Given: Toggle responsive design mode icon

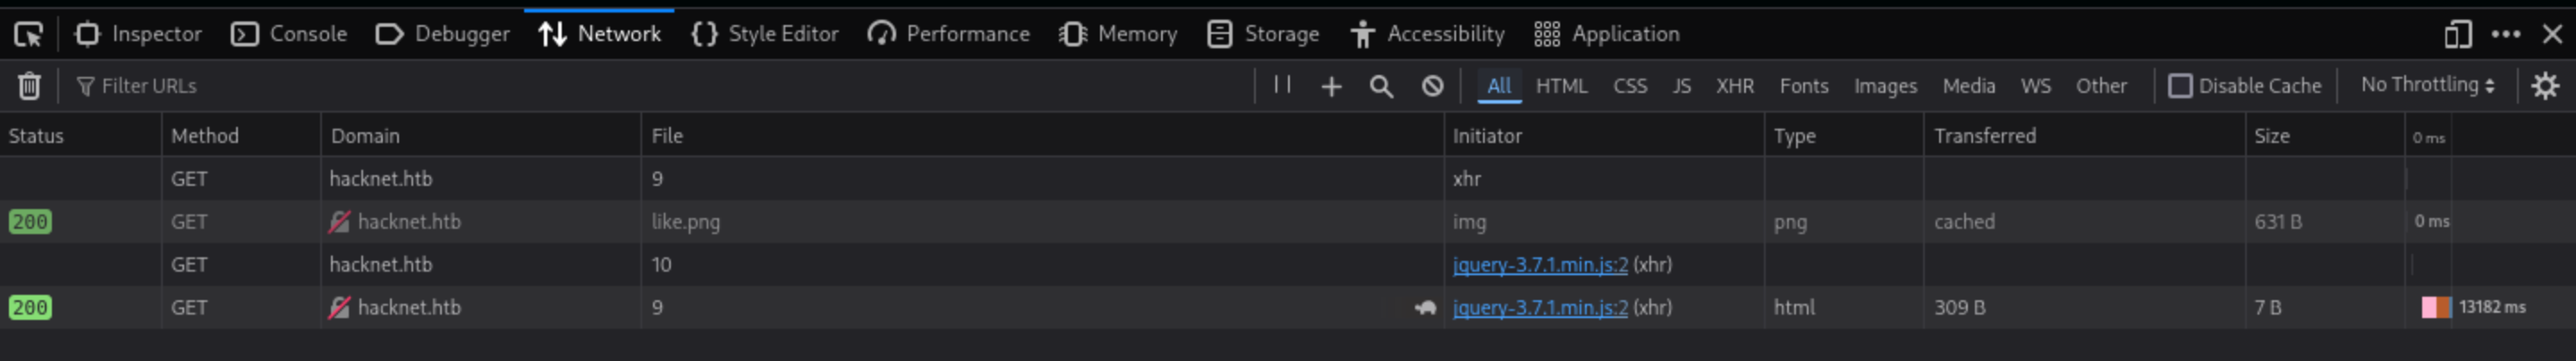Looking at the screenshot, I should 2457,35.
